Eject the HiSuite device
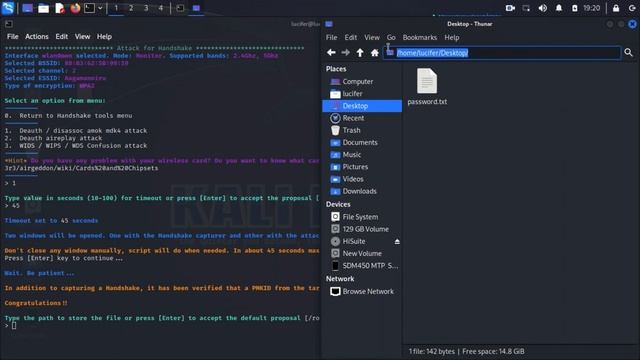Screen dimensions: 640x360 pos(397,242)
